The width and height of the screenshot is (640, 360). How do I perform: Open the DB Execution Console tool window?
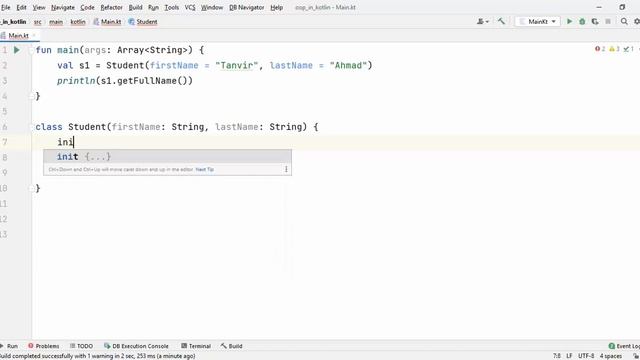click(x=136, y=346)
